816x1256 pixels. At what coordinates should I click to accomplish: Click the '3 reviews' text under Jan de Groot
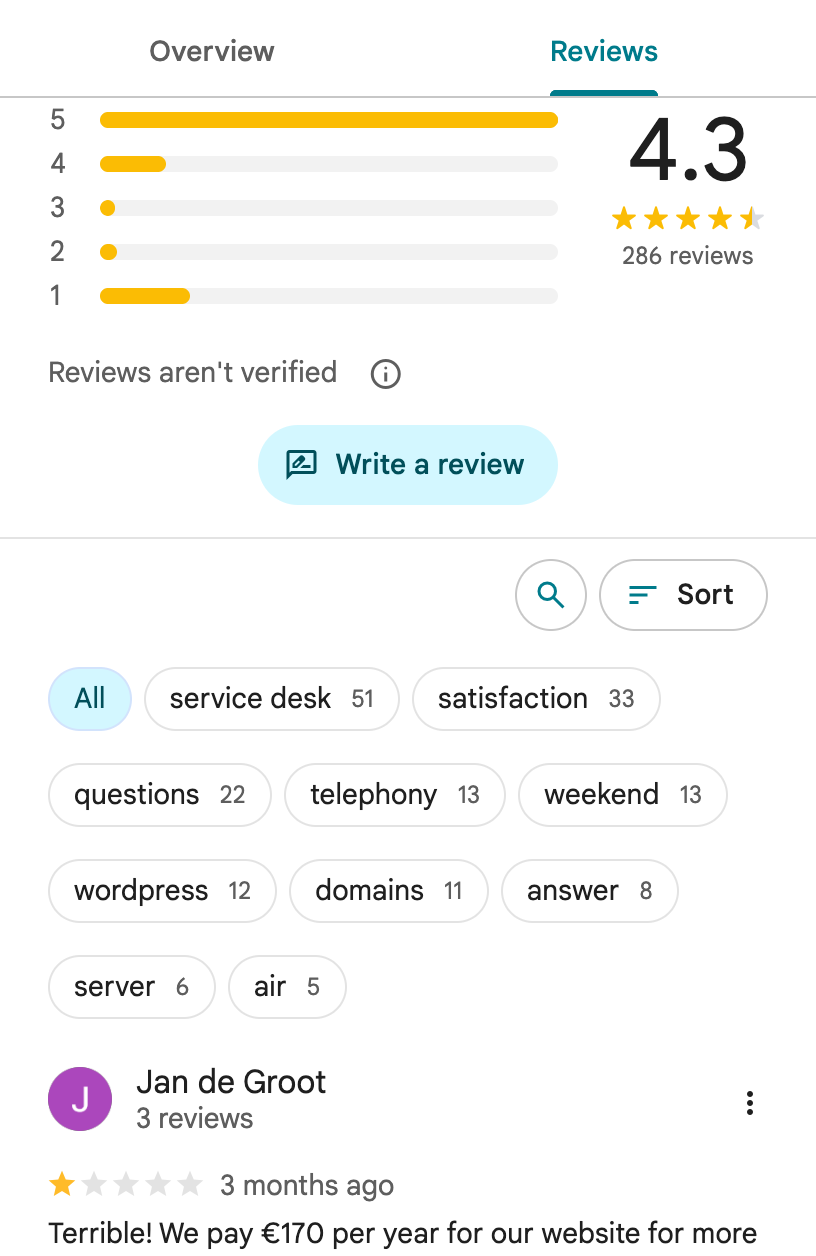pos(194,1119)
